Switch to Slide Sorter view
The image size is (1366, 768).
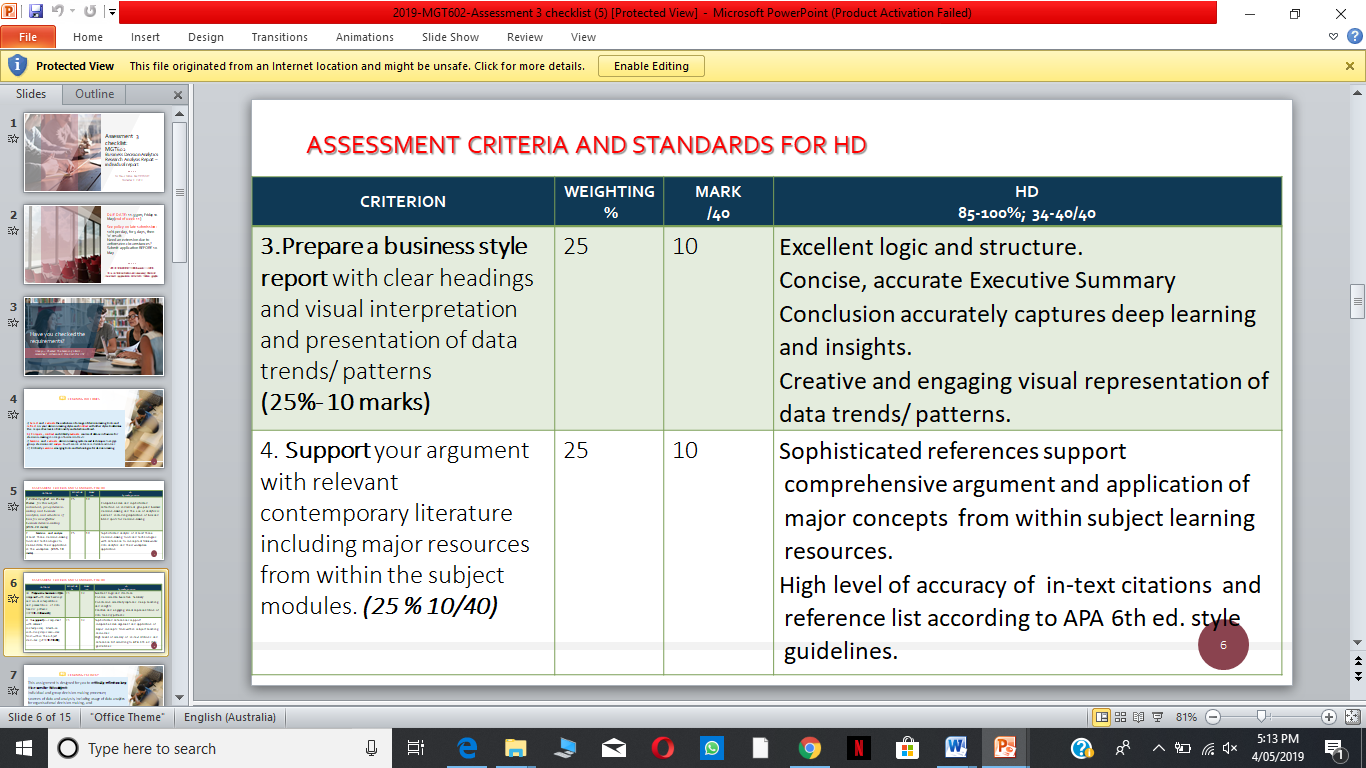coord(1121,717)
